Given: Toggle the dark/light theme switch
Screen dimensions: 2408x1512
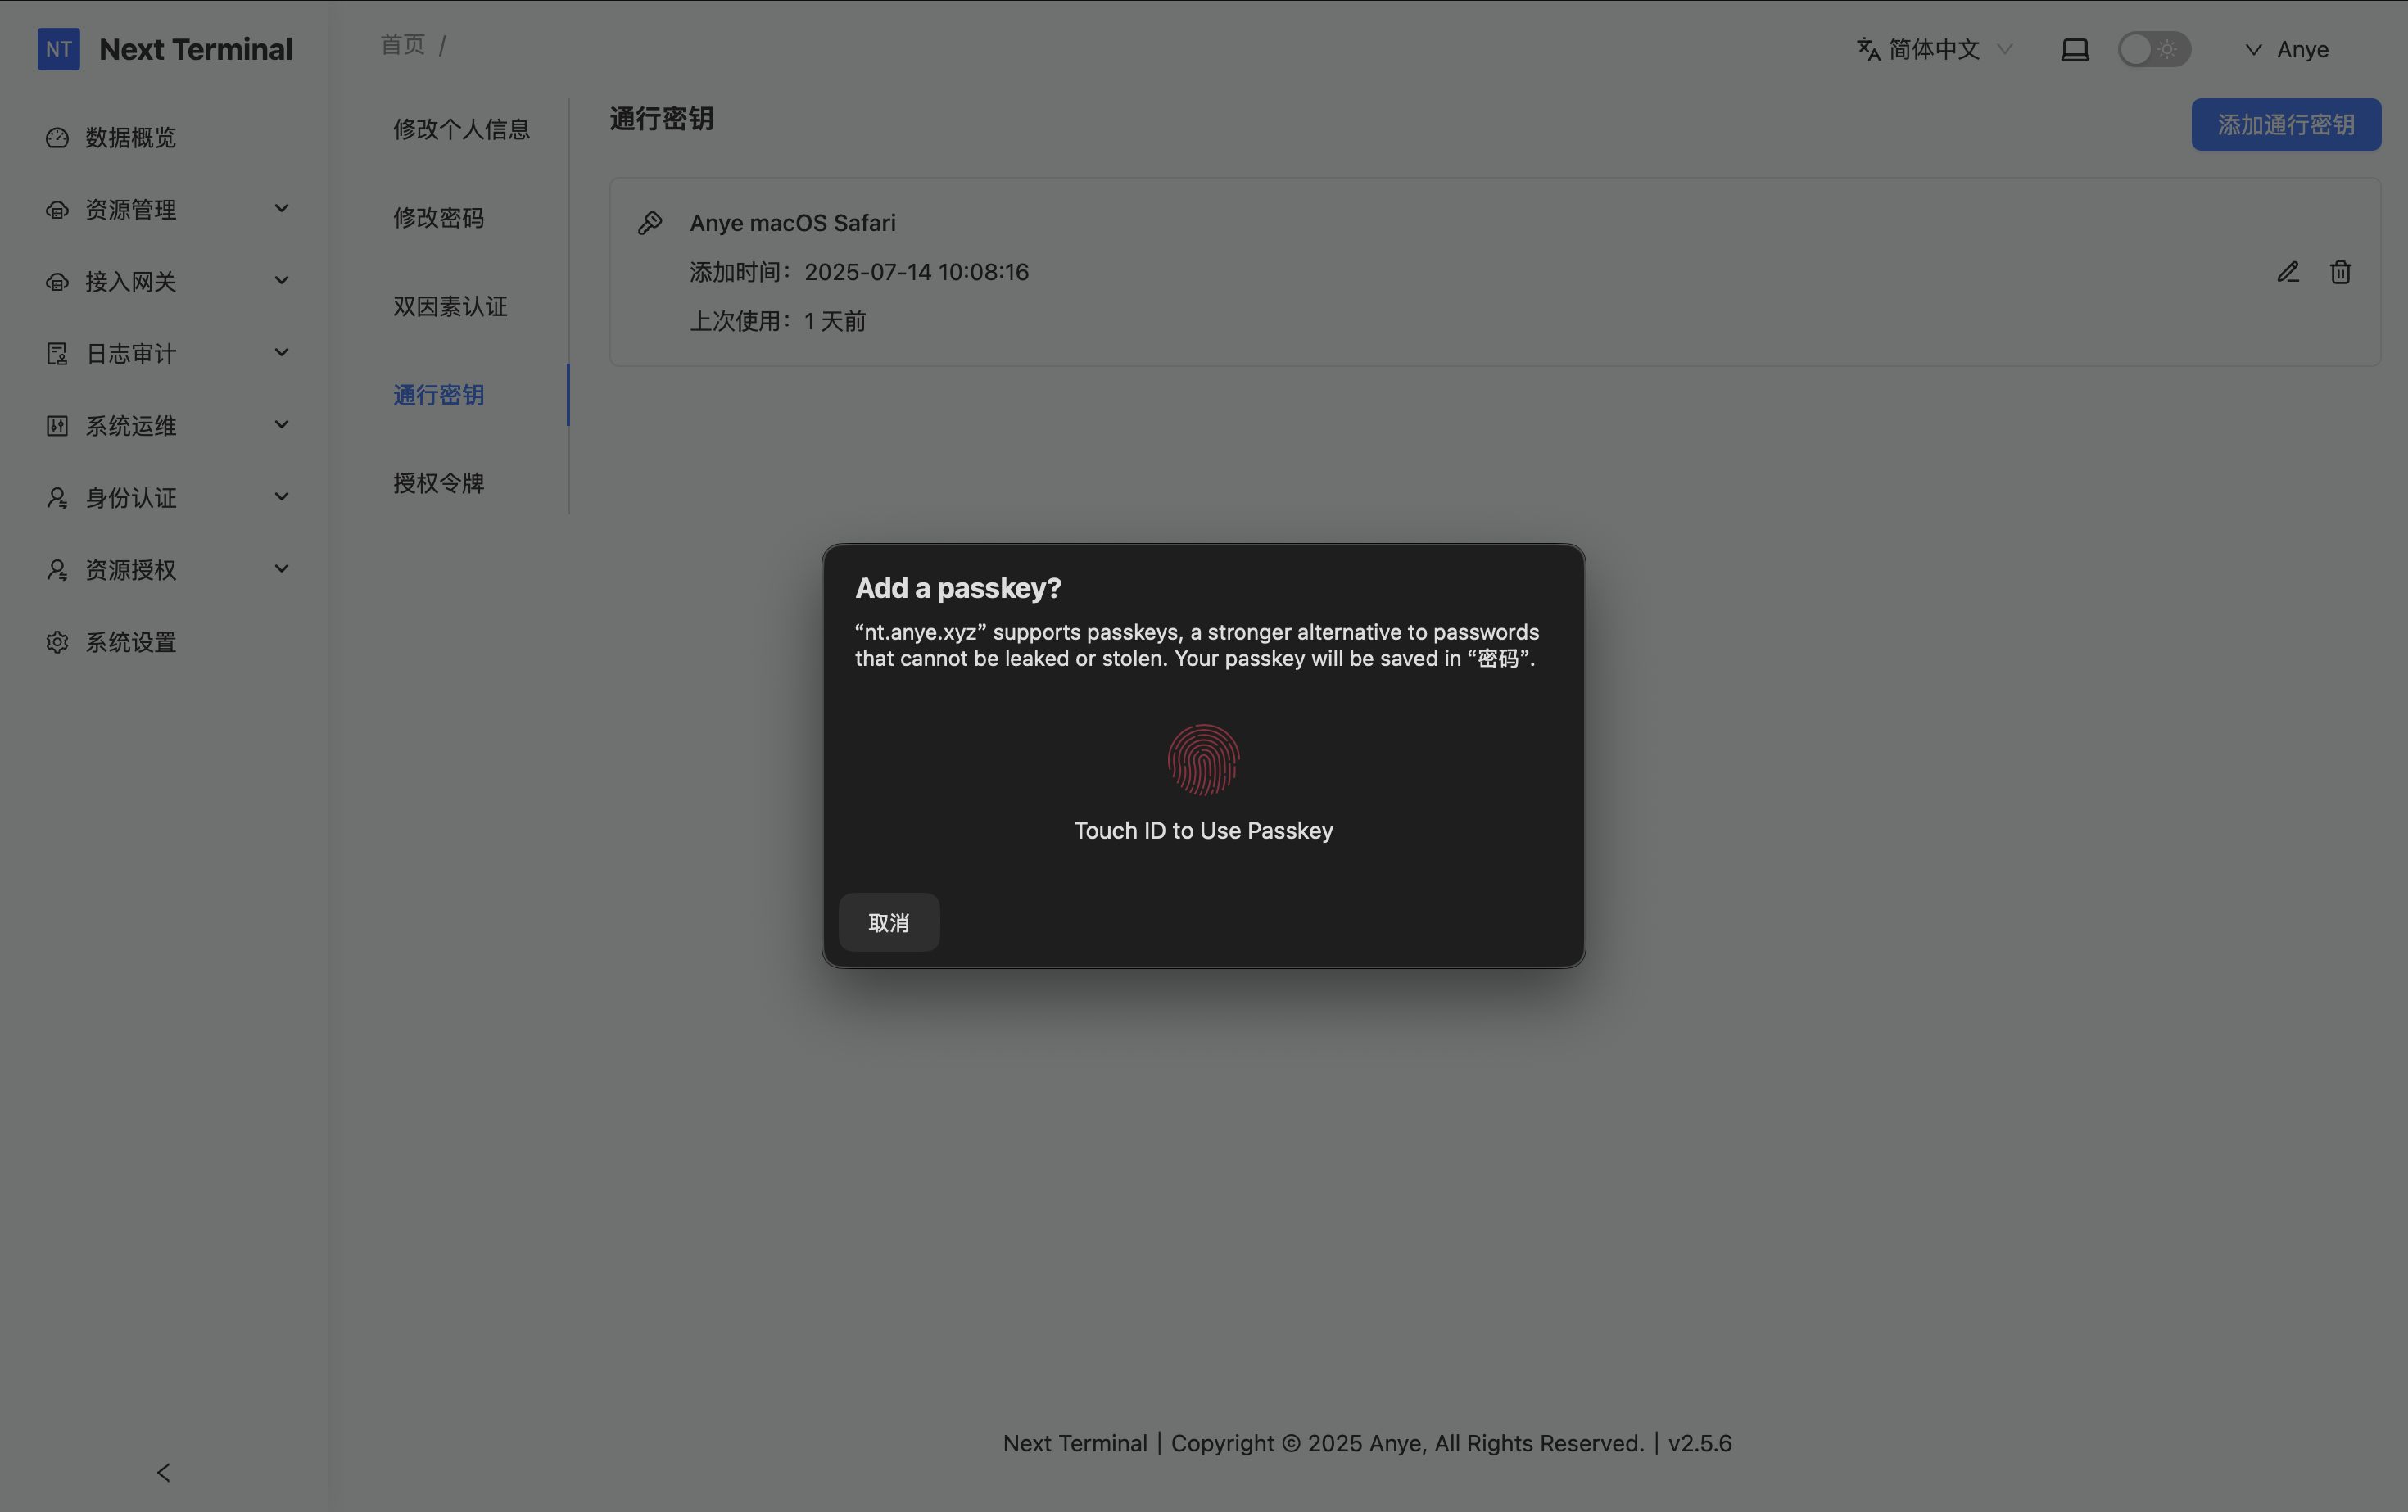Looking at the screenshot, I should pos(2154,49).
